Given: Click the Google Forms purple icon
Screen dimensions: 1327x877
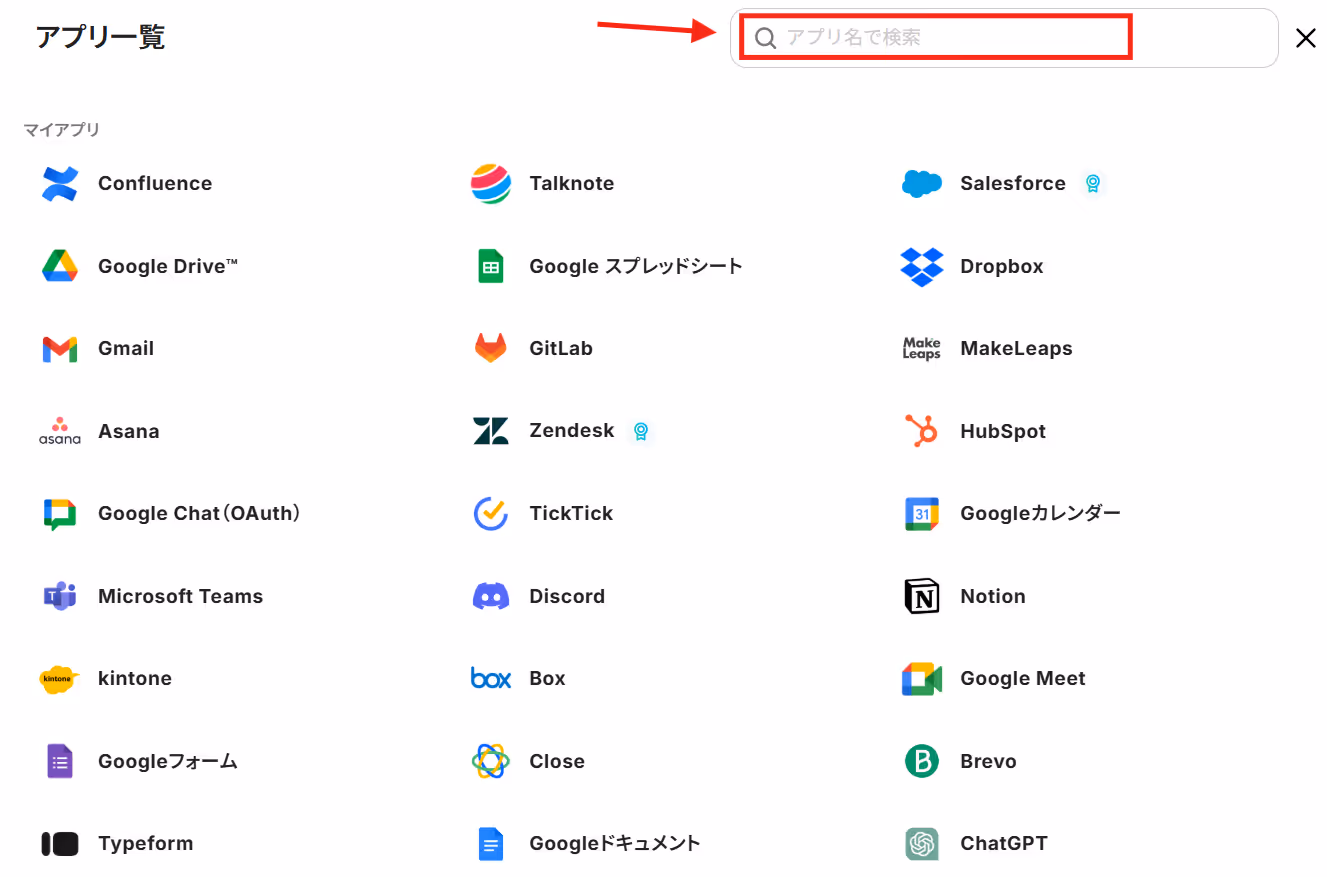Looking at the screenshot, I should (x=60, y=761).
